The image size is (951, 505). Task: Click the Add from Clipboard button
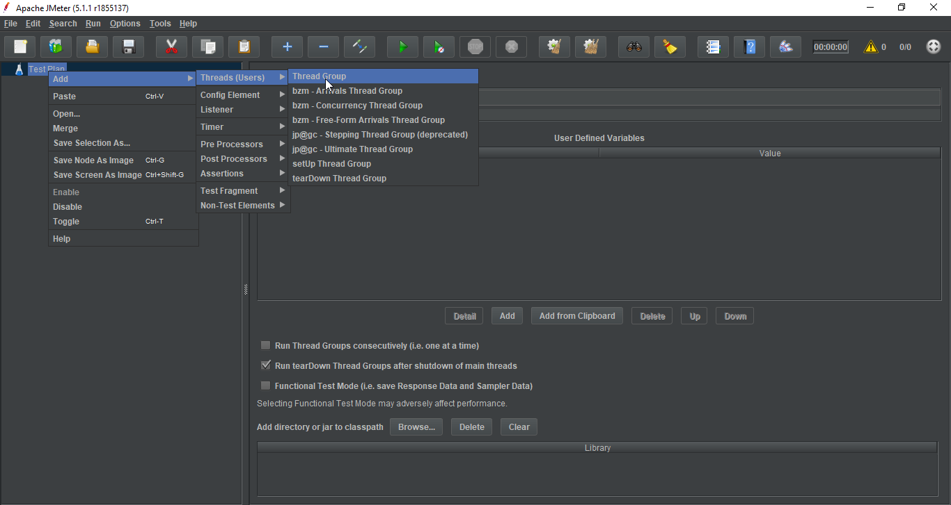(x=577, y=316)
